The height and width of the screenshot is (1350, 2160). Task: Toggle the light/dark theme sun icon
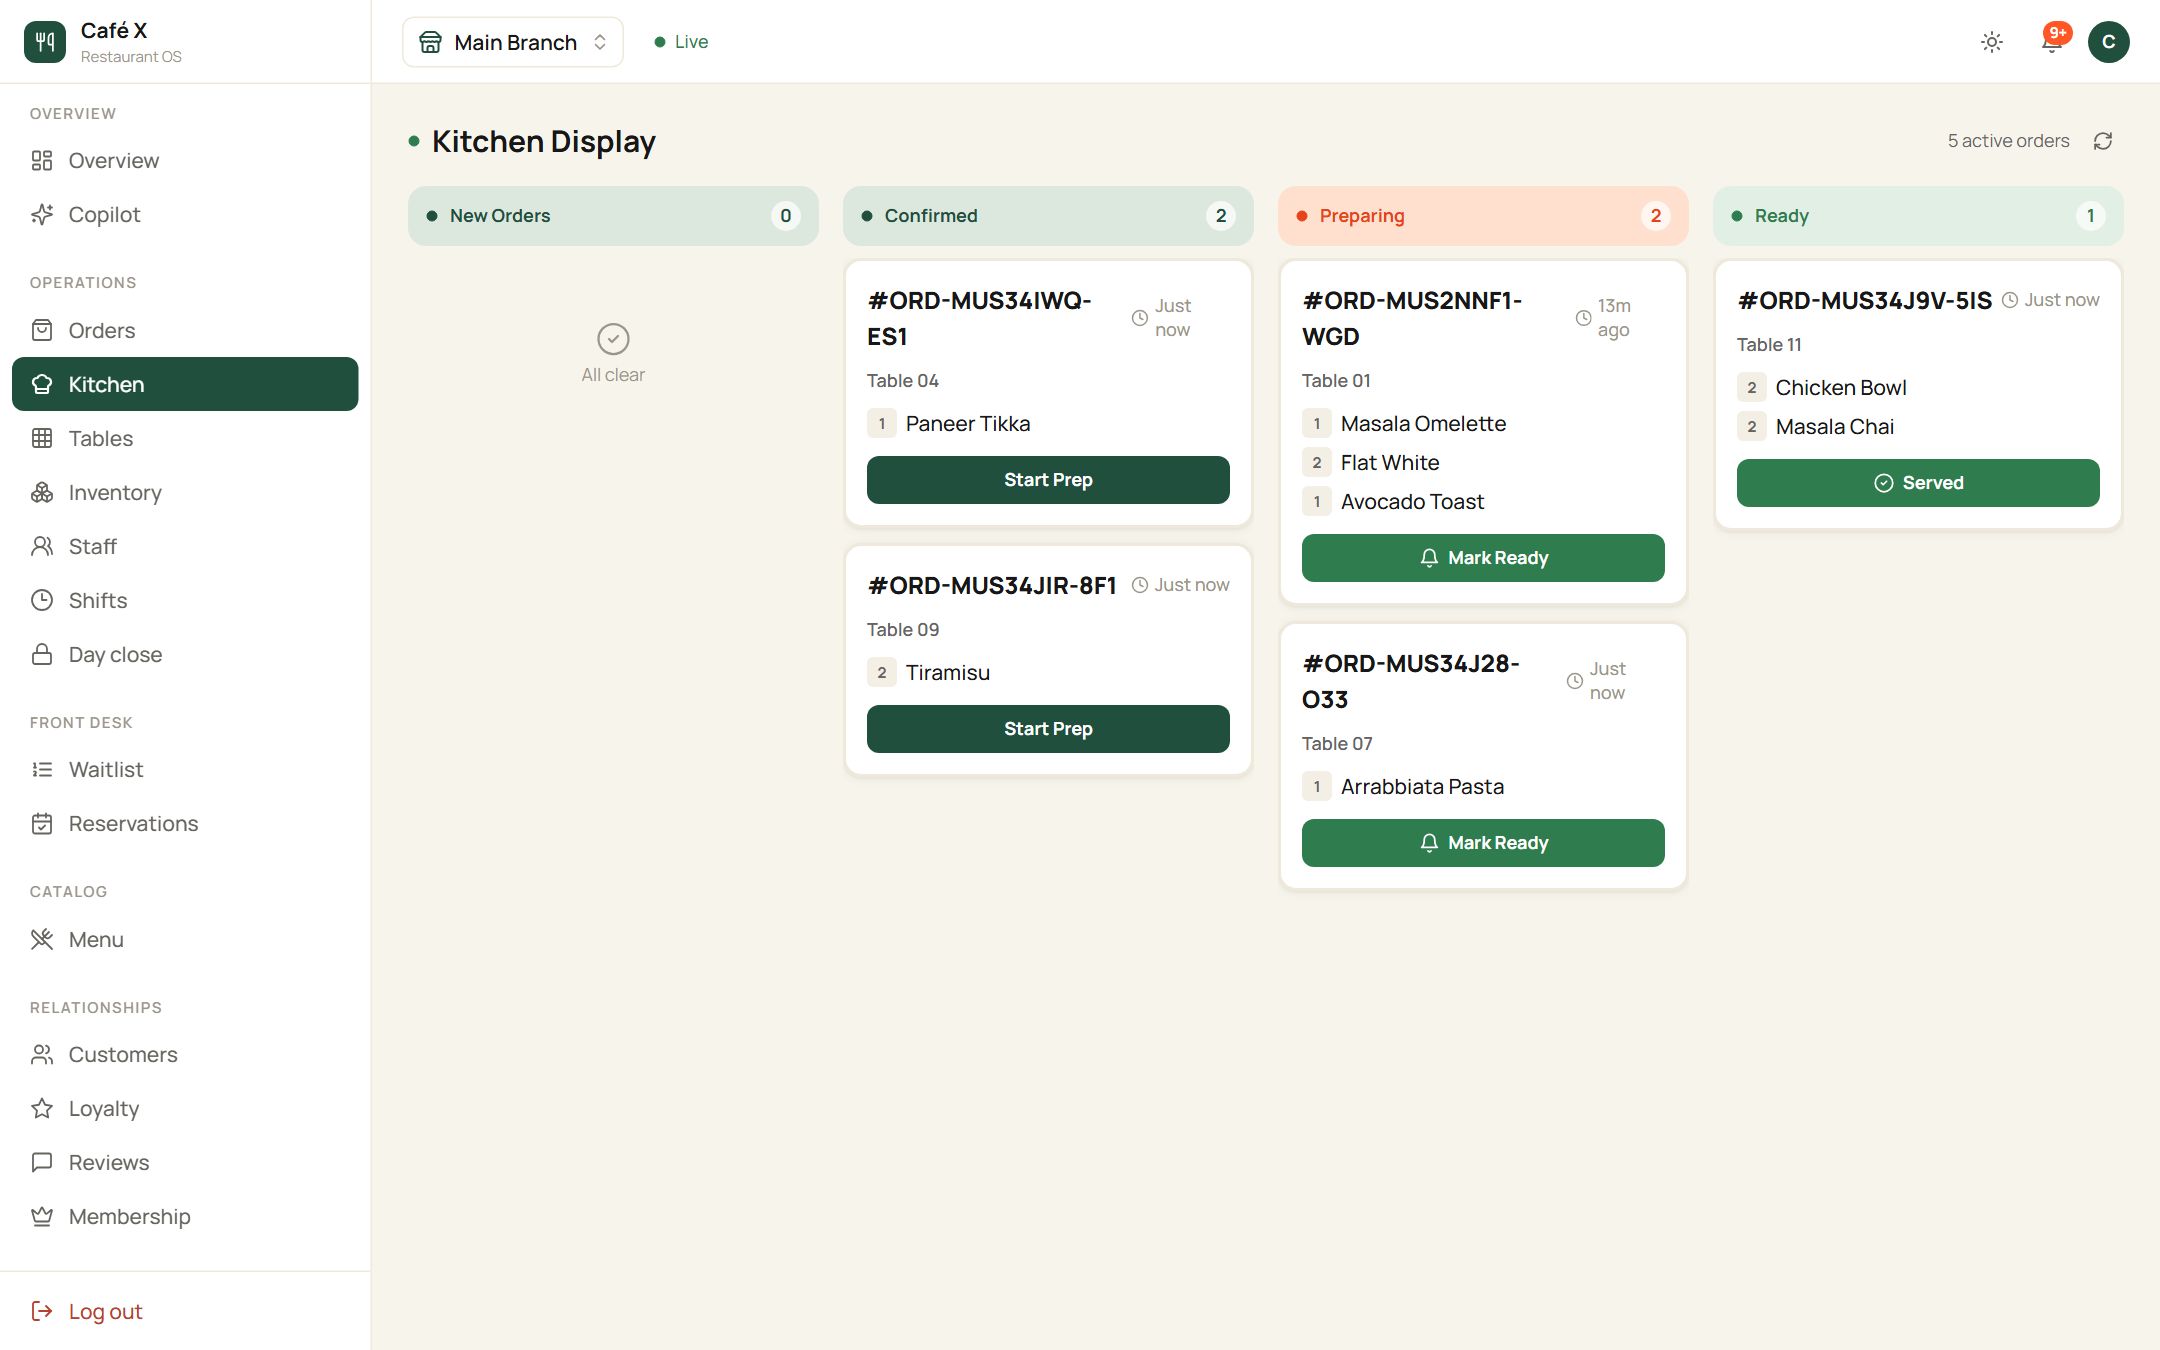click(1991, 42)
